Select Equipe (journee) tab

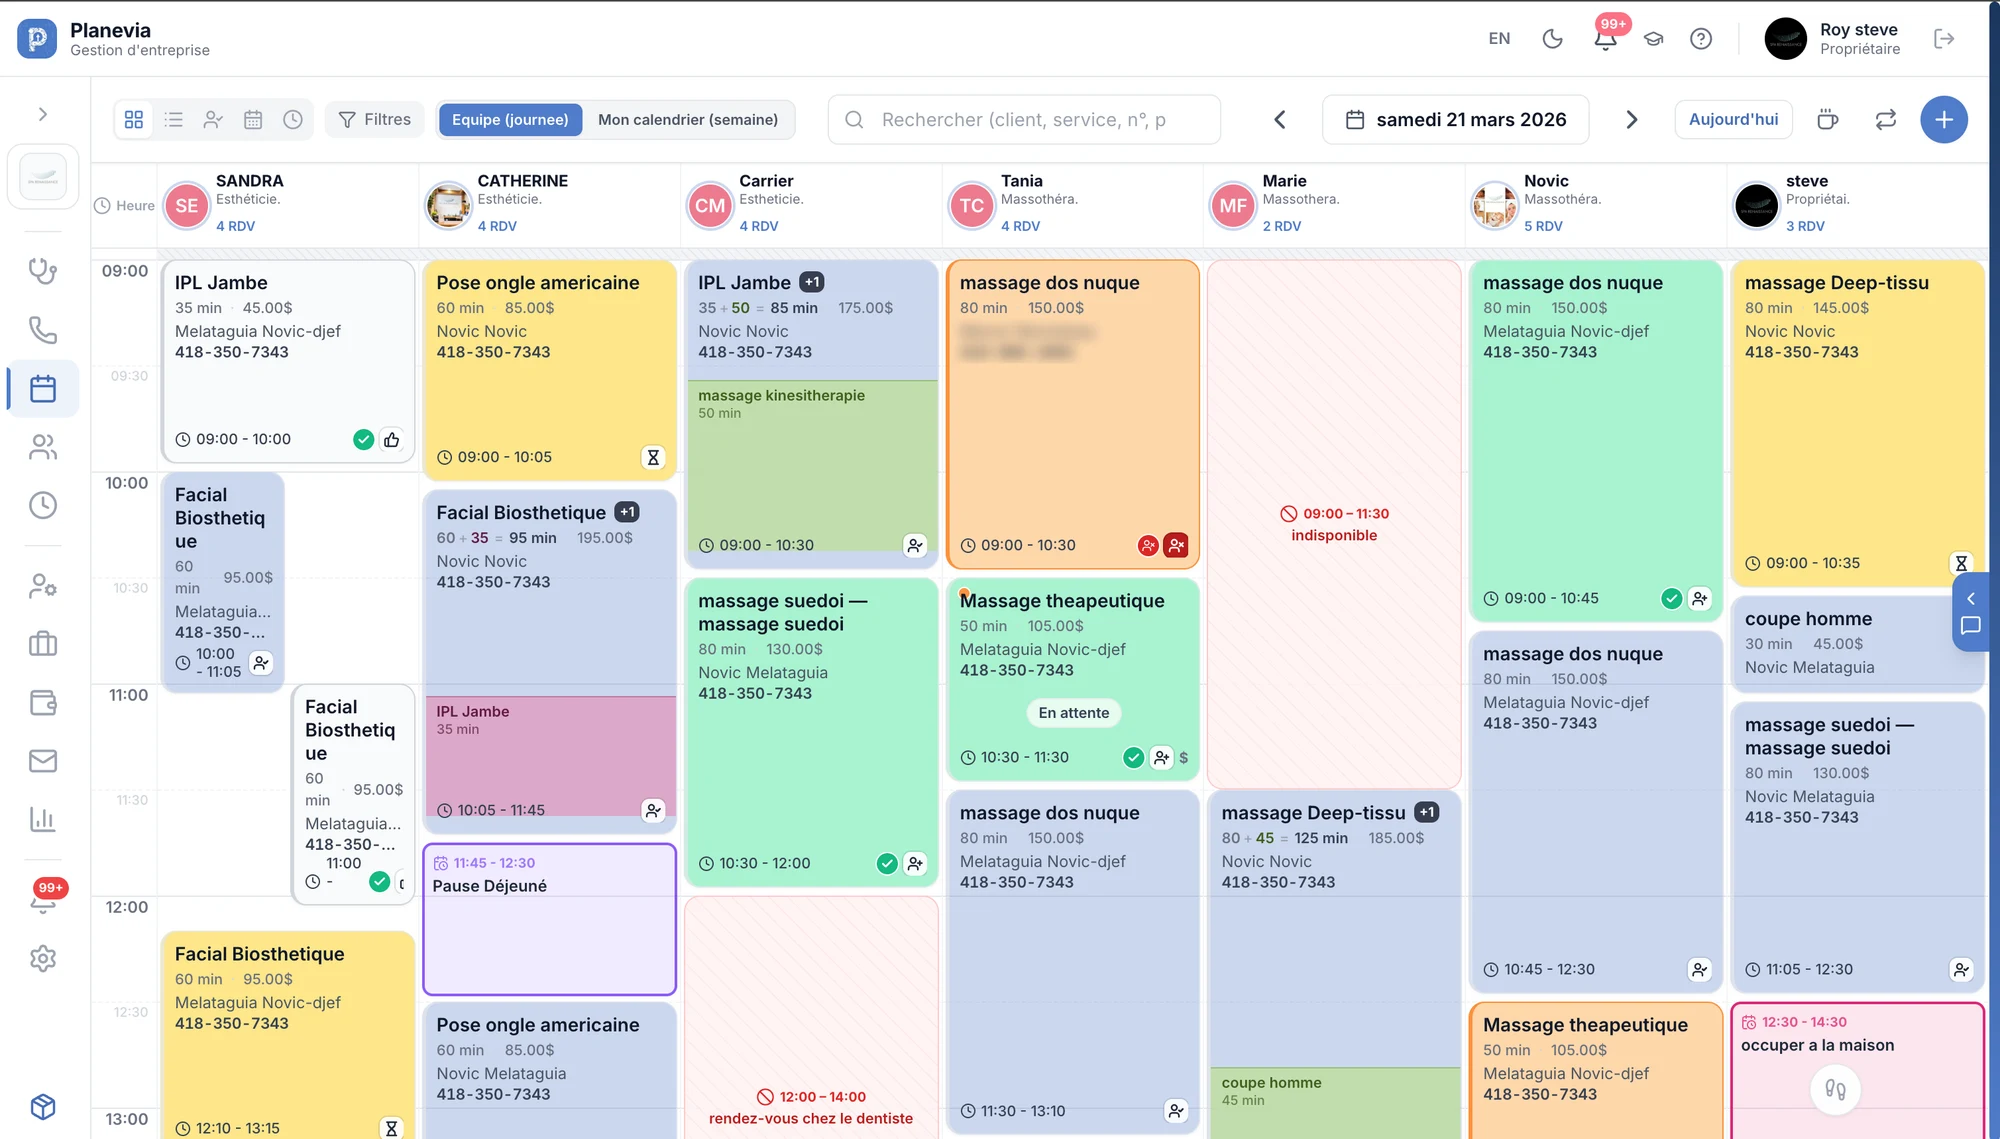click(x=510, y=120)
